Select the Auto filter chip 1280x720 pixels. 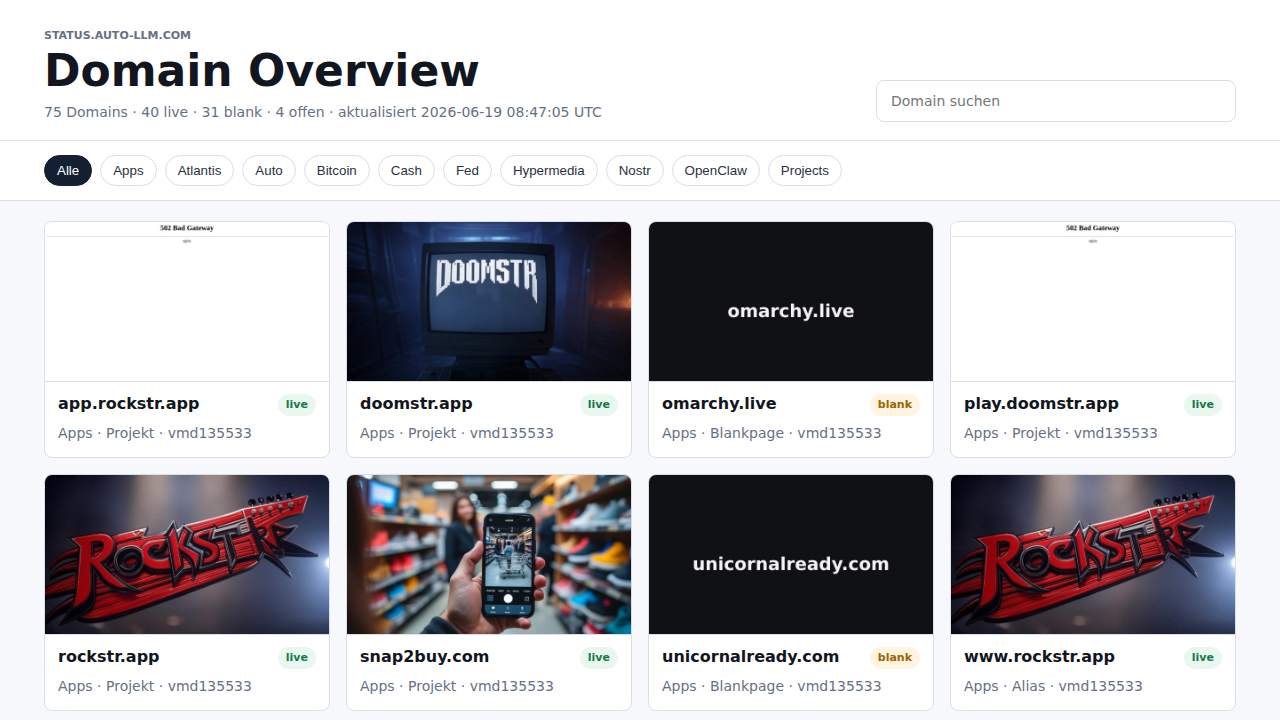pos(269,170)
